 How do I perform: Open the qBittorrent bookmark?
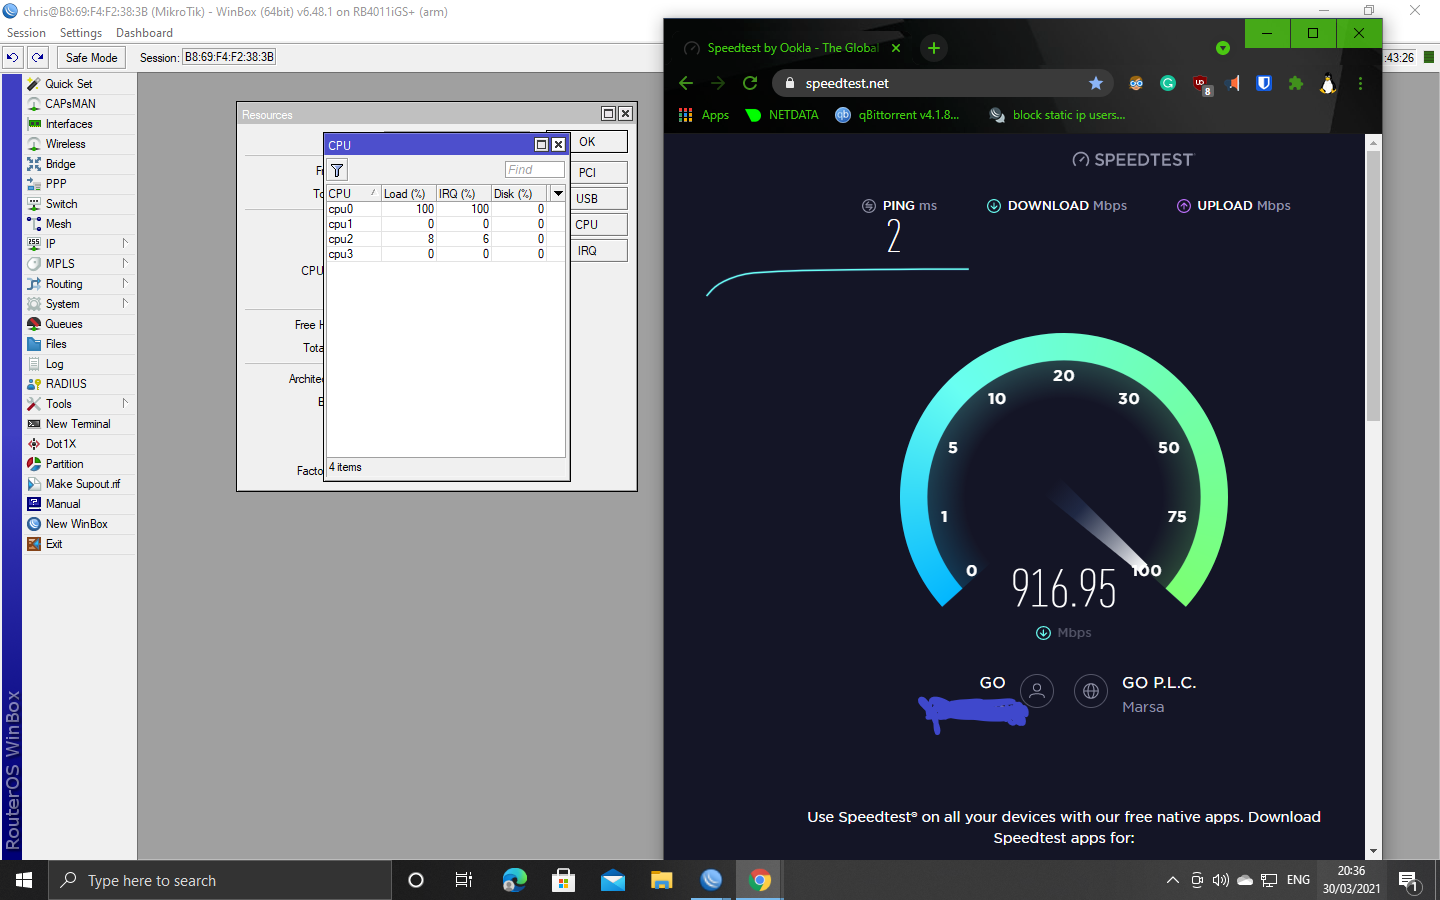click(898, 115)
